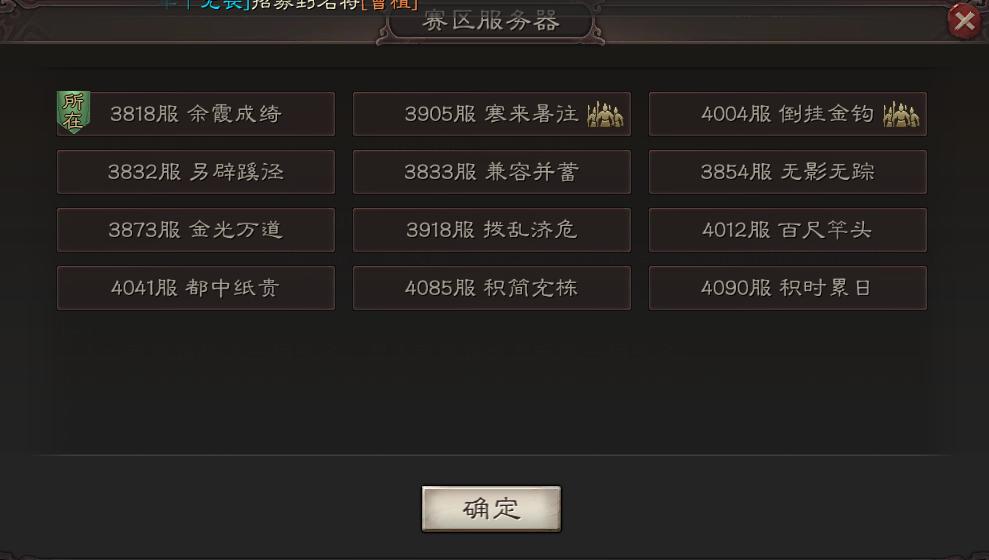Click the green 所在 badge icon
This screenshot has height=560, width=989.
[73, 112]
